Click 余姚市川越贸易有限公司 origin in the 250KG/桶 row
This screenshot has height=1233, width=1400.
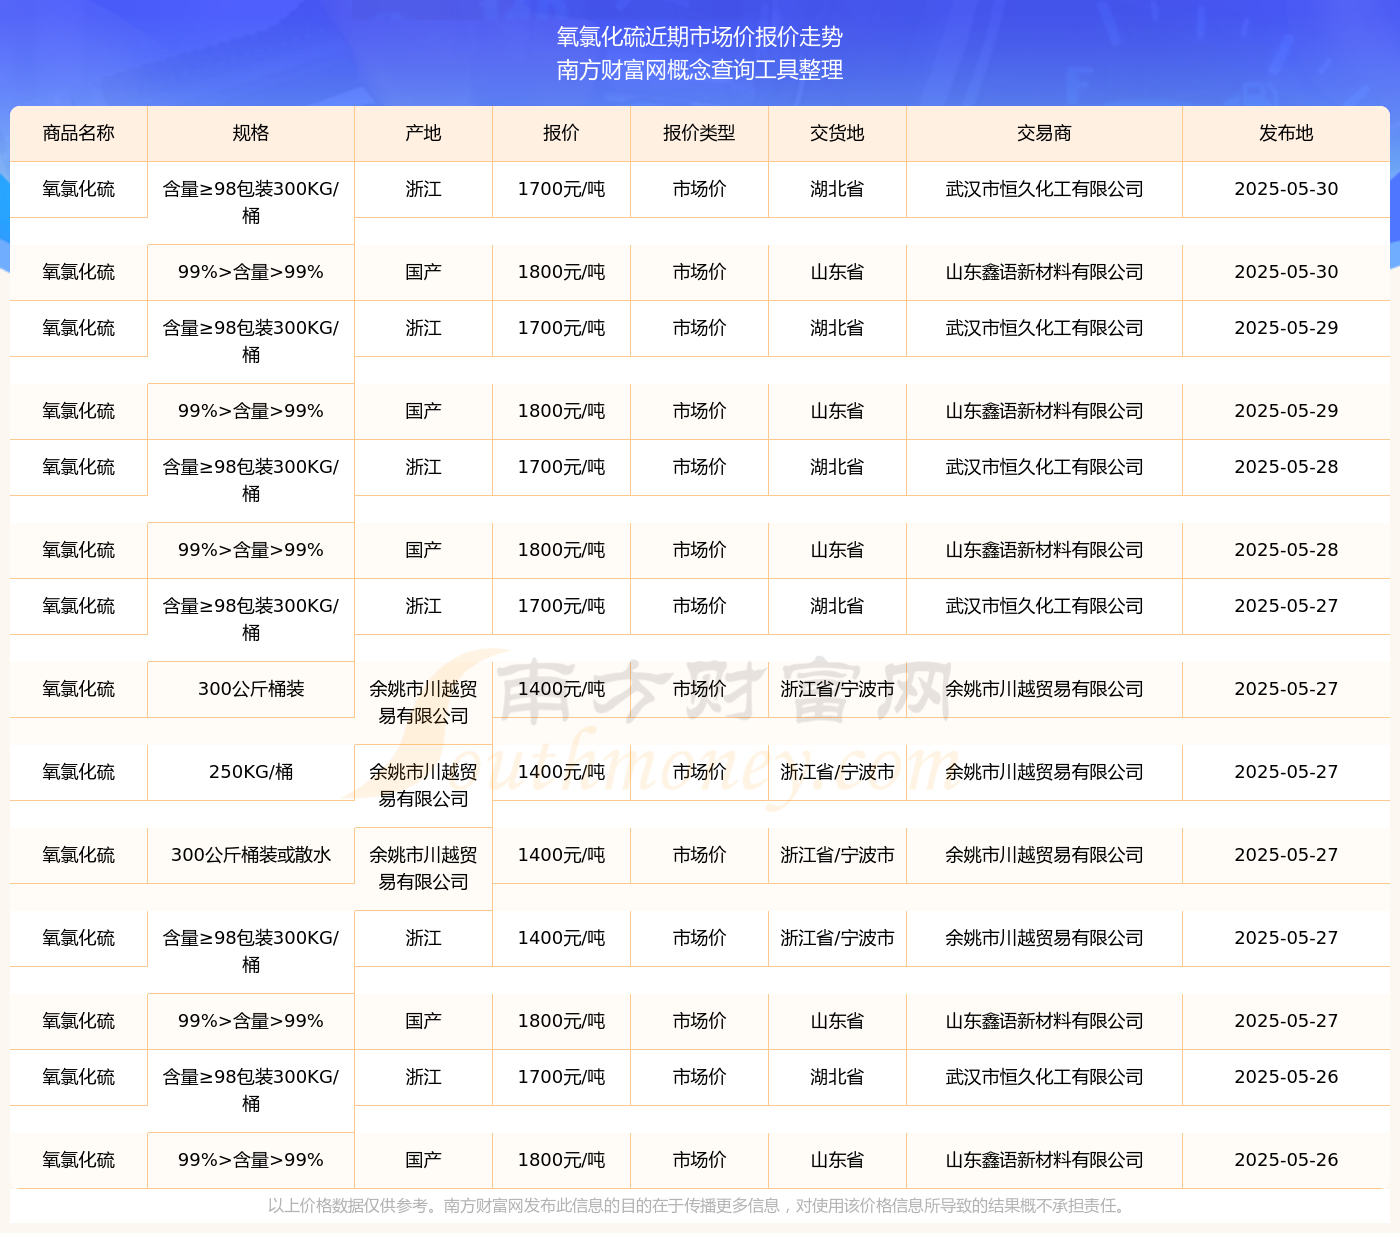click(x=424, y=785)
